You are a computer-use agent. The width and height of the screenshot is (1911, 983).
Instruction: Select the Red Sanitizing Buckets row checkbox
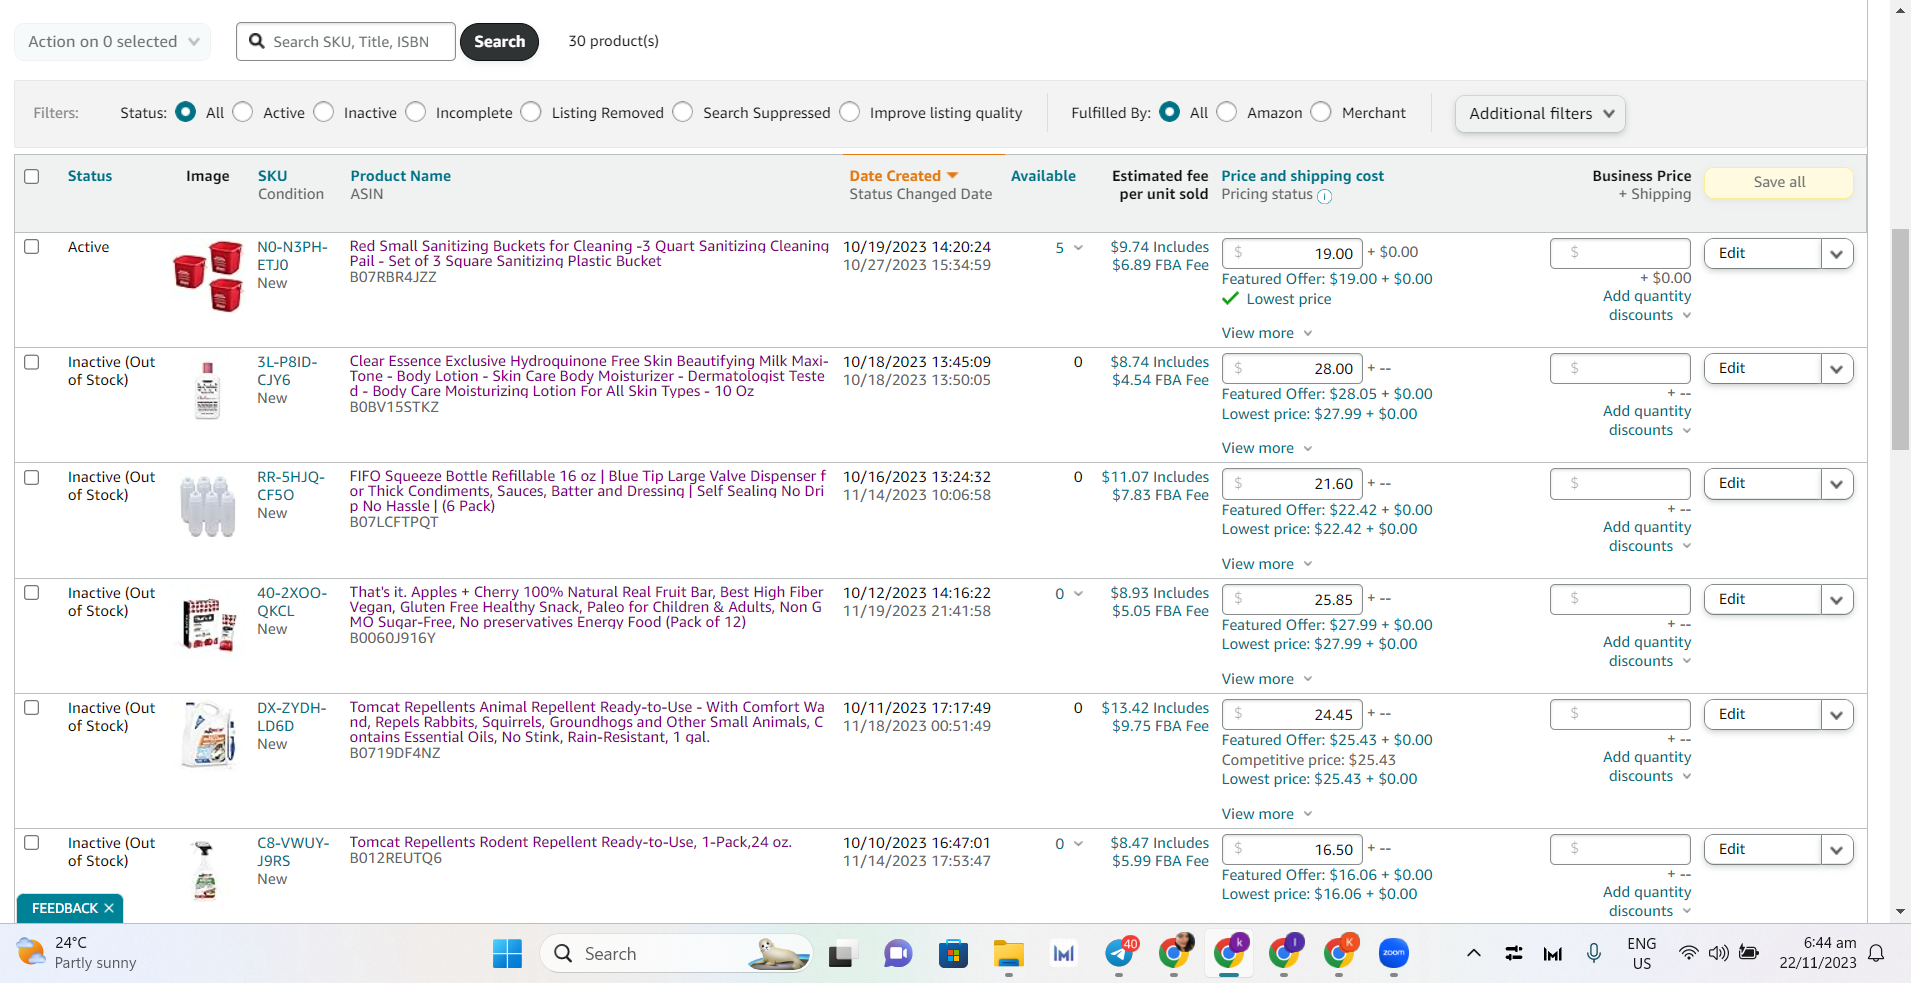pos(32,246)
